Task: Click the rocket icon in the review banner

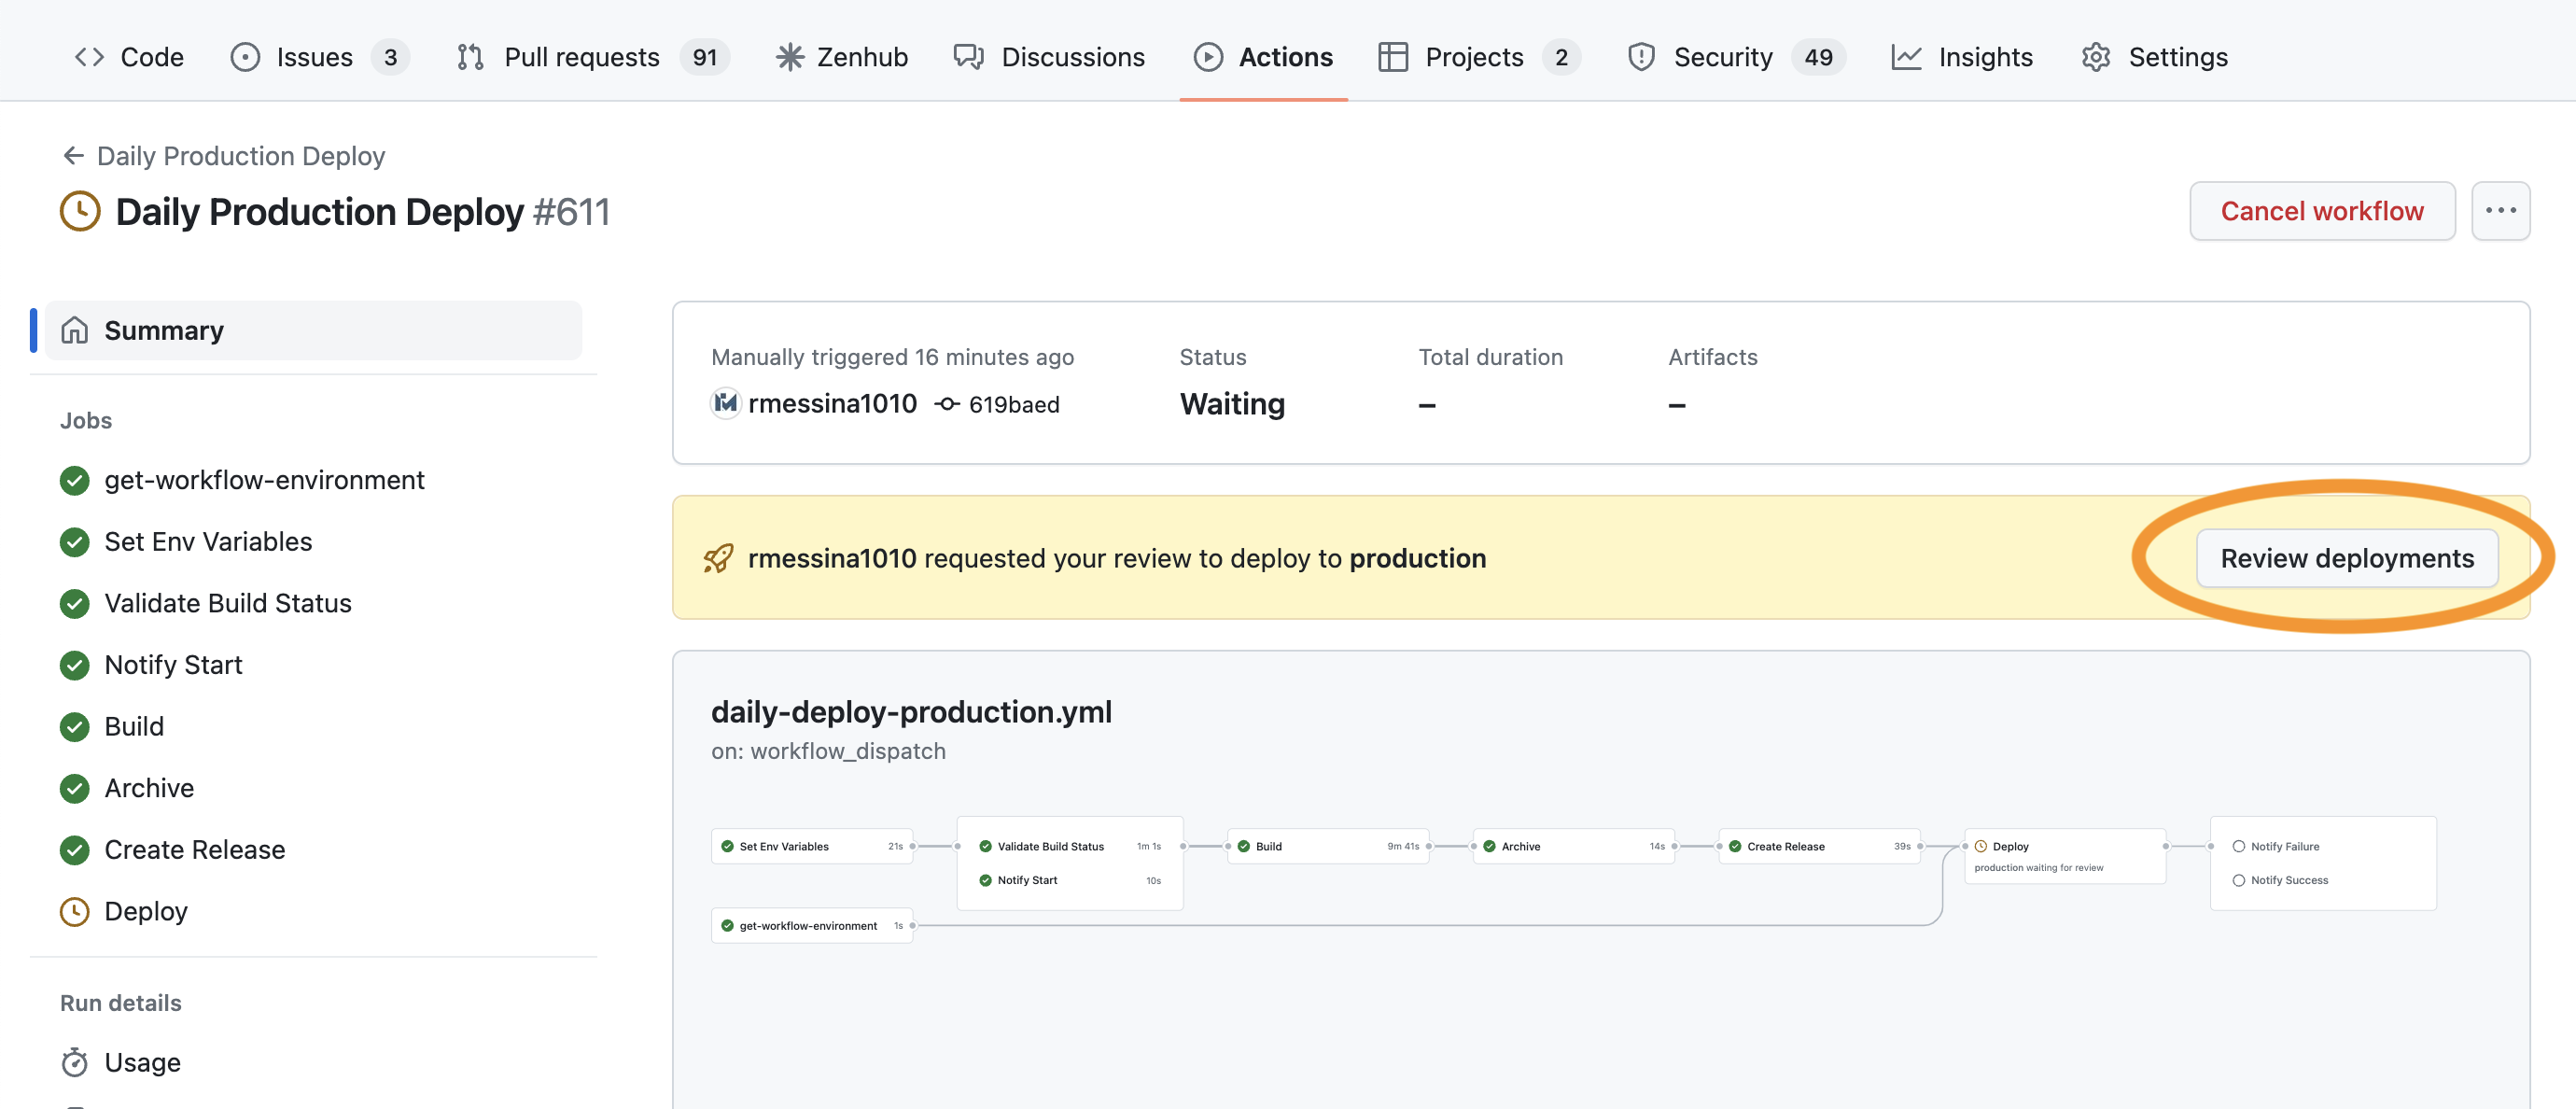Action: pyautogui.click(x=716, y=558)
